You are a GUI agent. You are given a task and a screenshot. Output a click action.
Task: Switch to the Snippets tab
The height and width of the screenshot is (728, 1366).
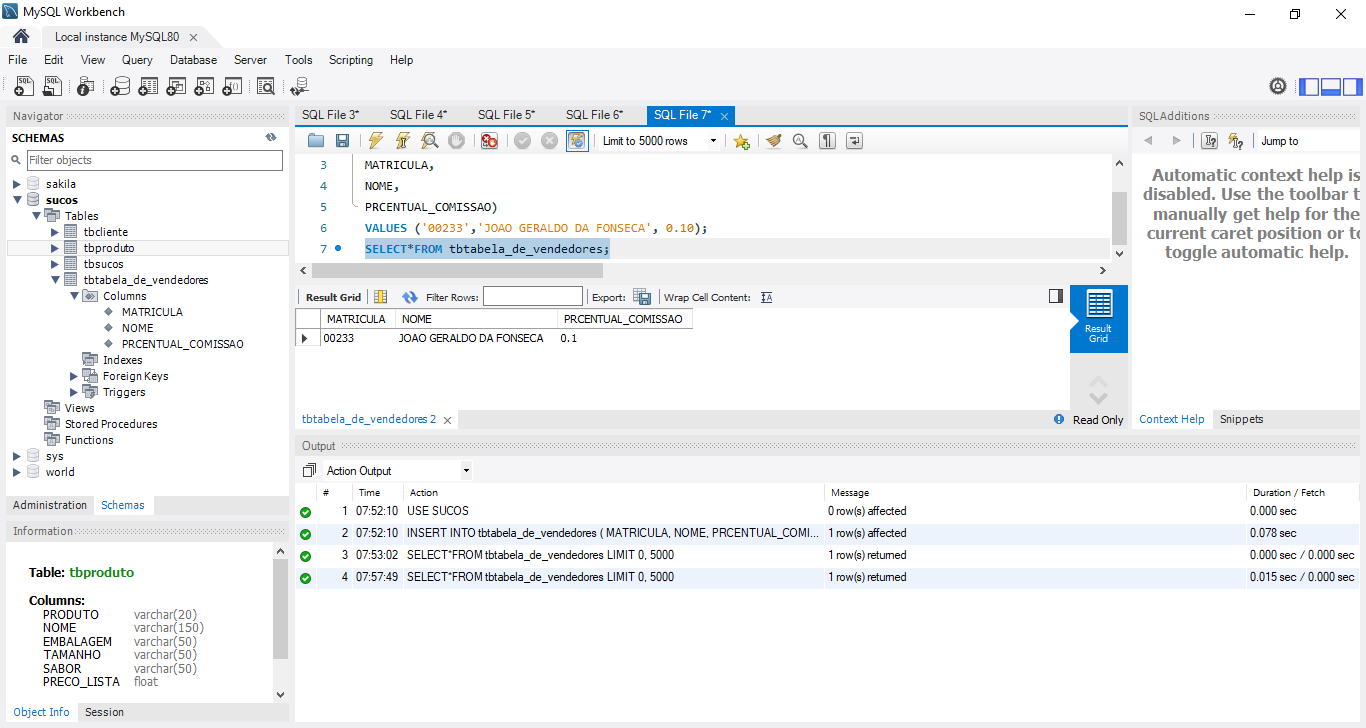coord(1241,419)
